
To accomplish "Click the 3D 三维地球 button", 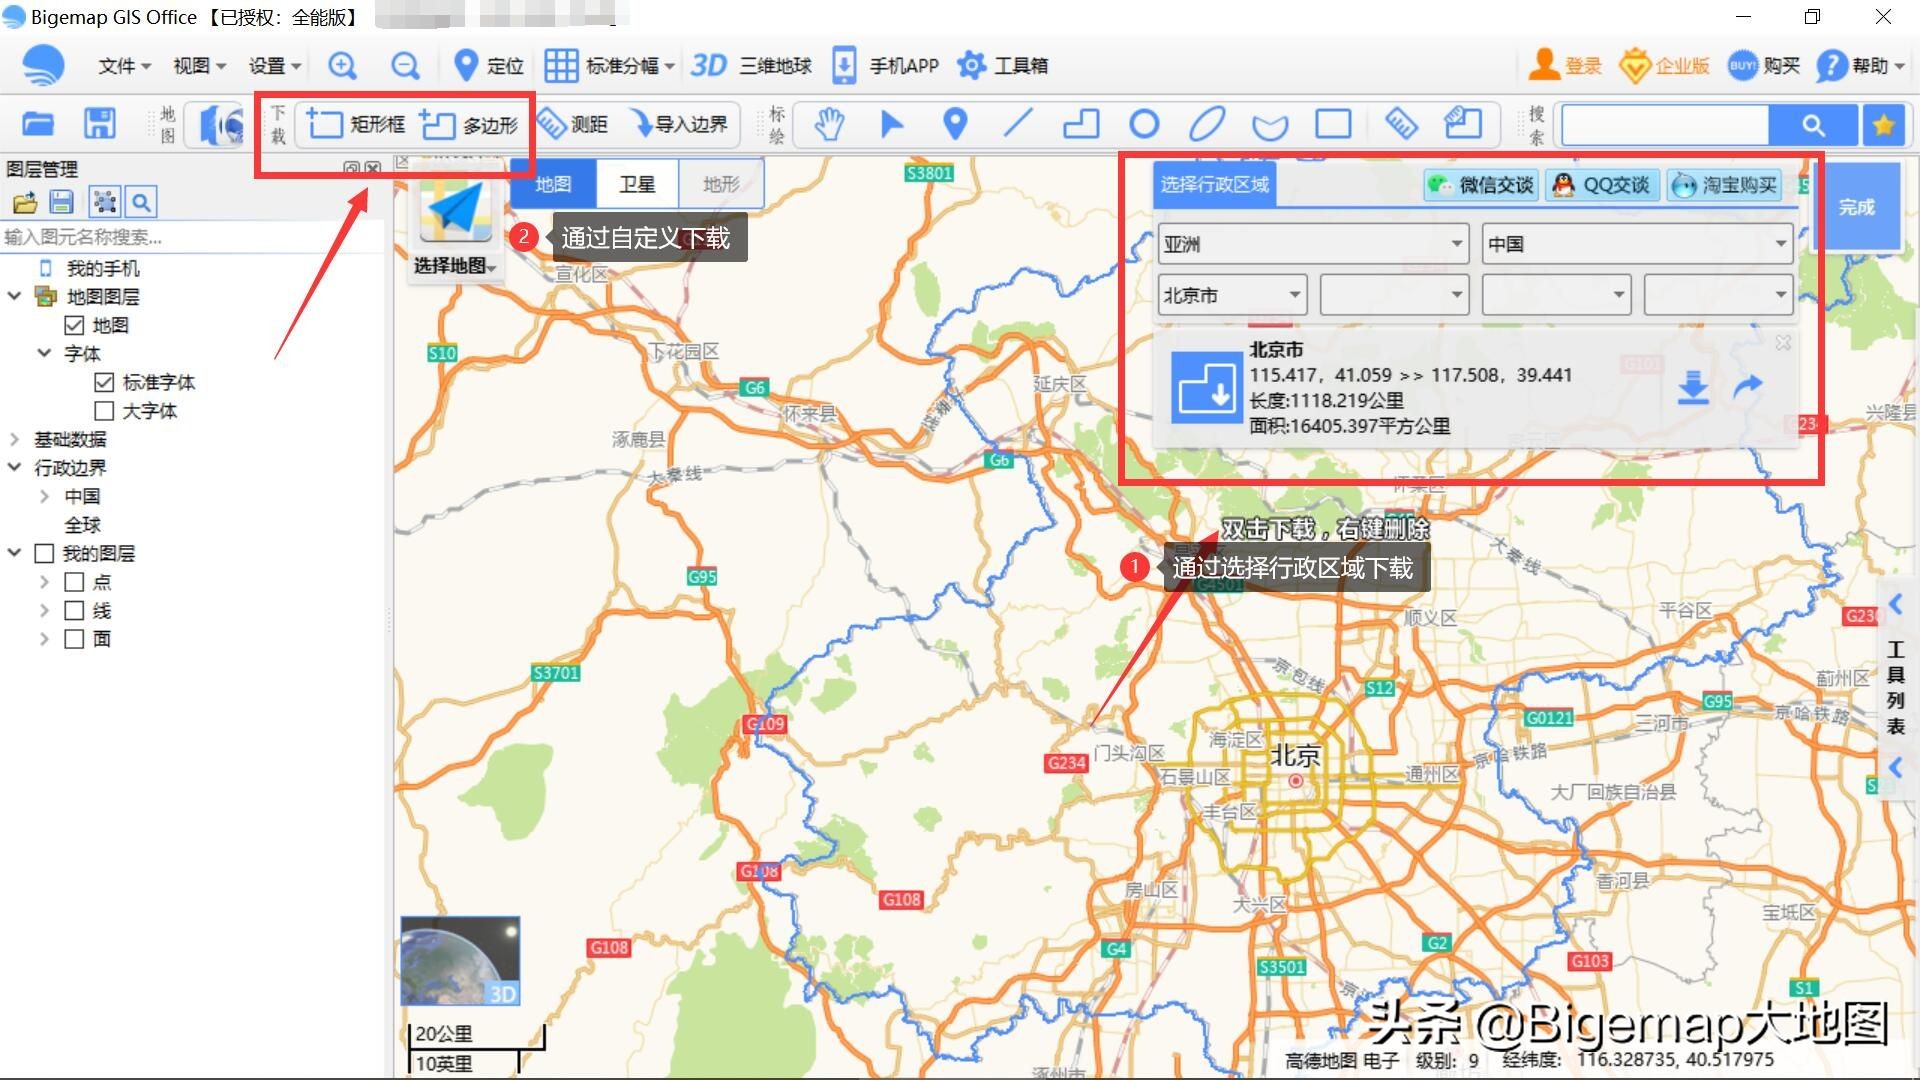I will 751,66.
